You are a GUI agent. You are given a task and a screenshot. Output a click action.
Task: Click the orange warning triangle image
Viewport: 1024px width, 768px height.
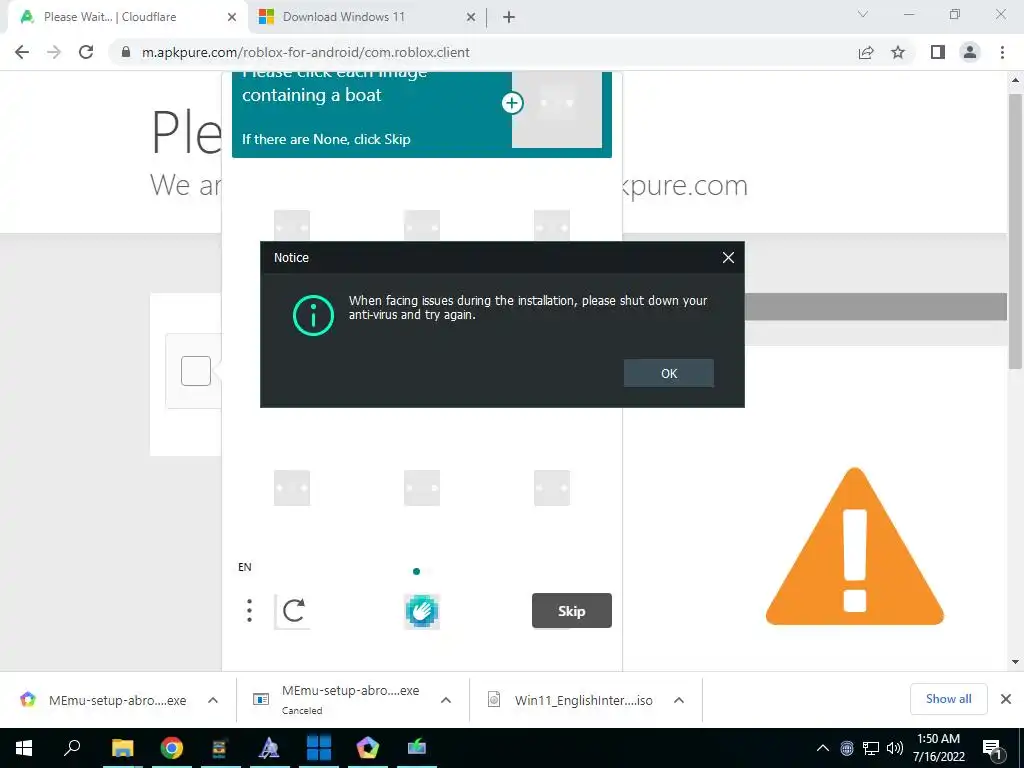tap(854, 546)
